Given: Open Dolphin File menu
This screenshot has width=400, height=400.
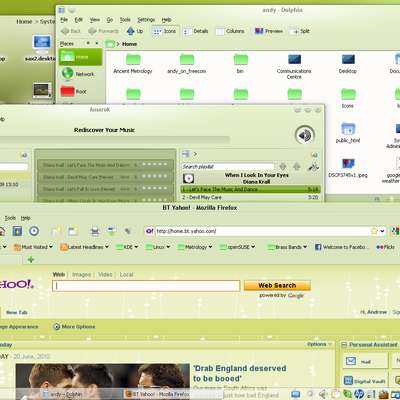Looking at the screenshot, I should [64, 20].
